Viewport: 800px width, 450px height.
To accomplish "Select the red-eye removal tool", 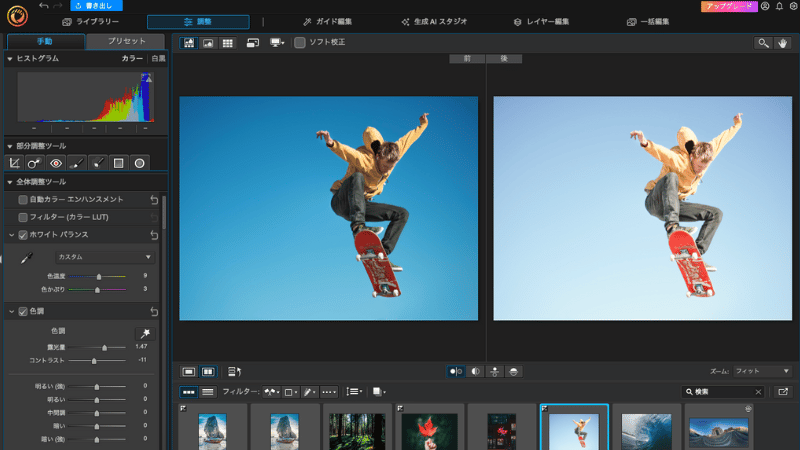I will [x=56, y=163].
